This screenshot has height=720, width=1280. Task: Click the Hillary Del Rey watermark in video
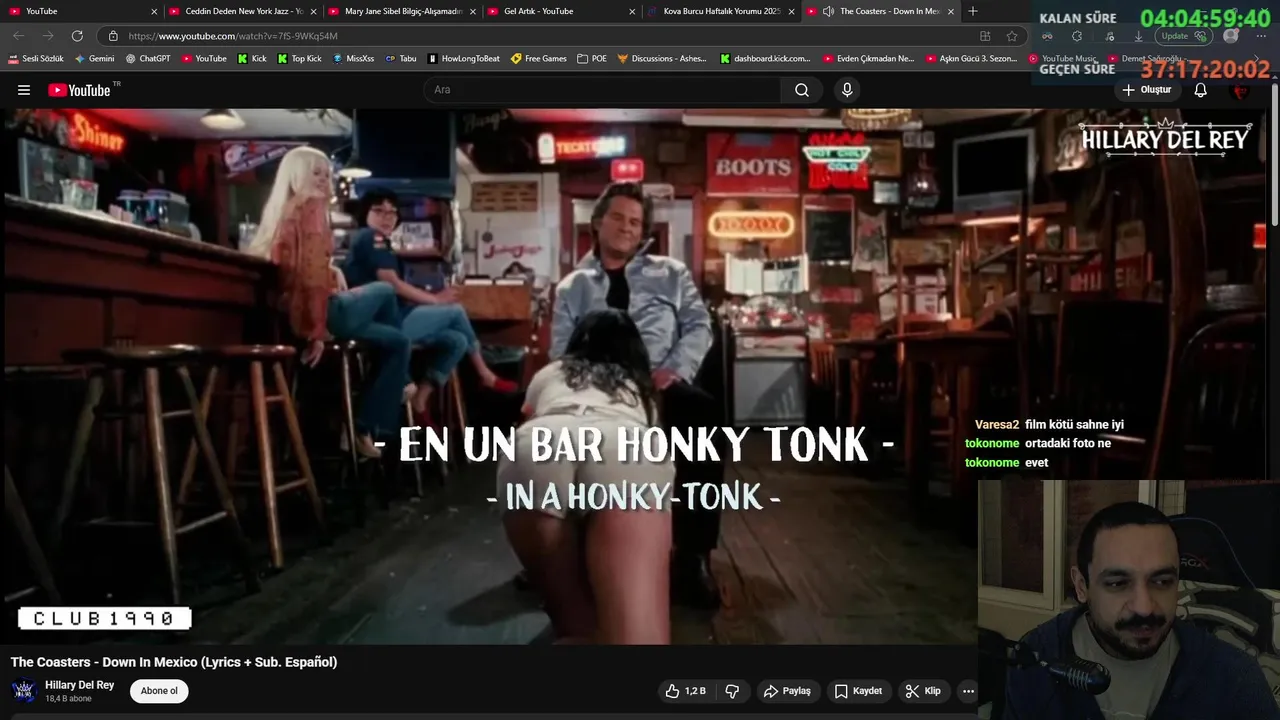click(1165, 139)
